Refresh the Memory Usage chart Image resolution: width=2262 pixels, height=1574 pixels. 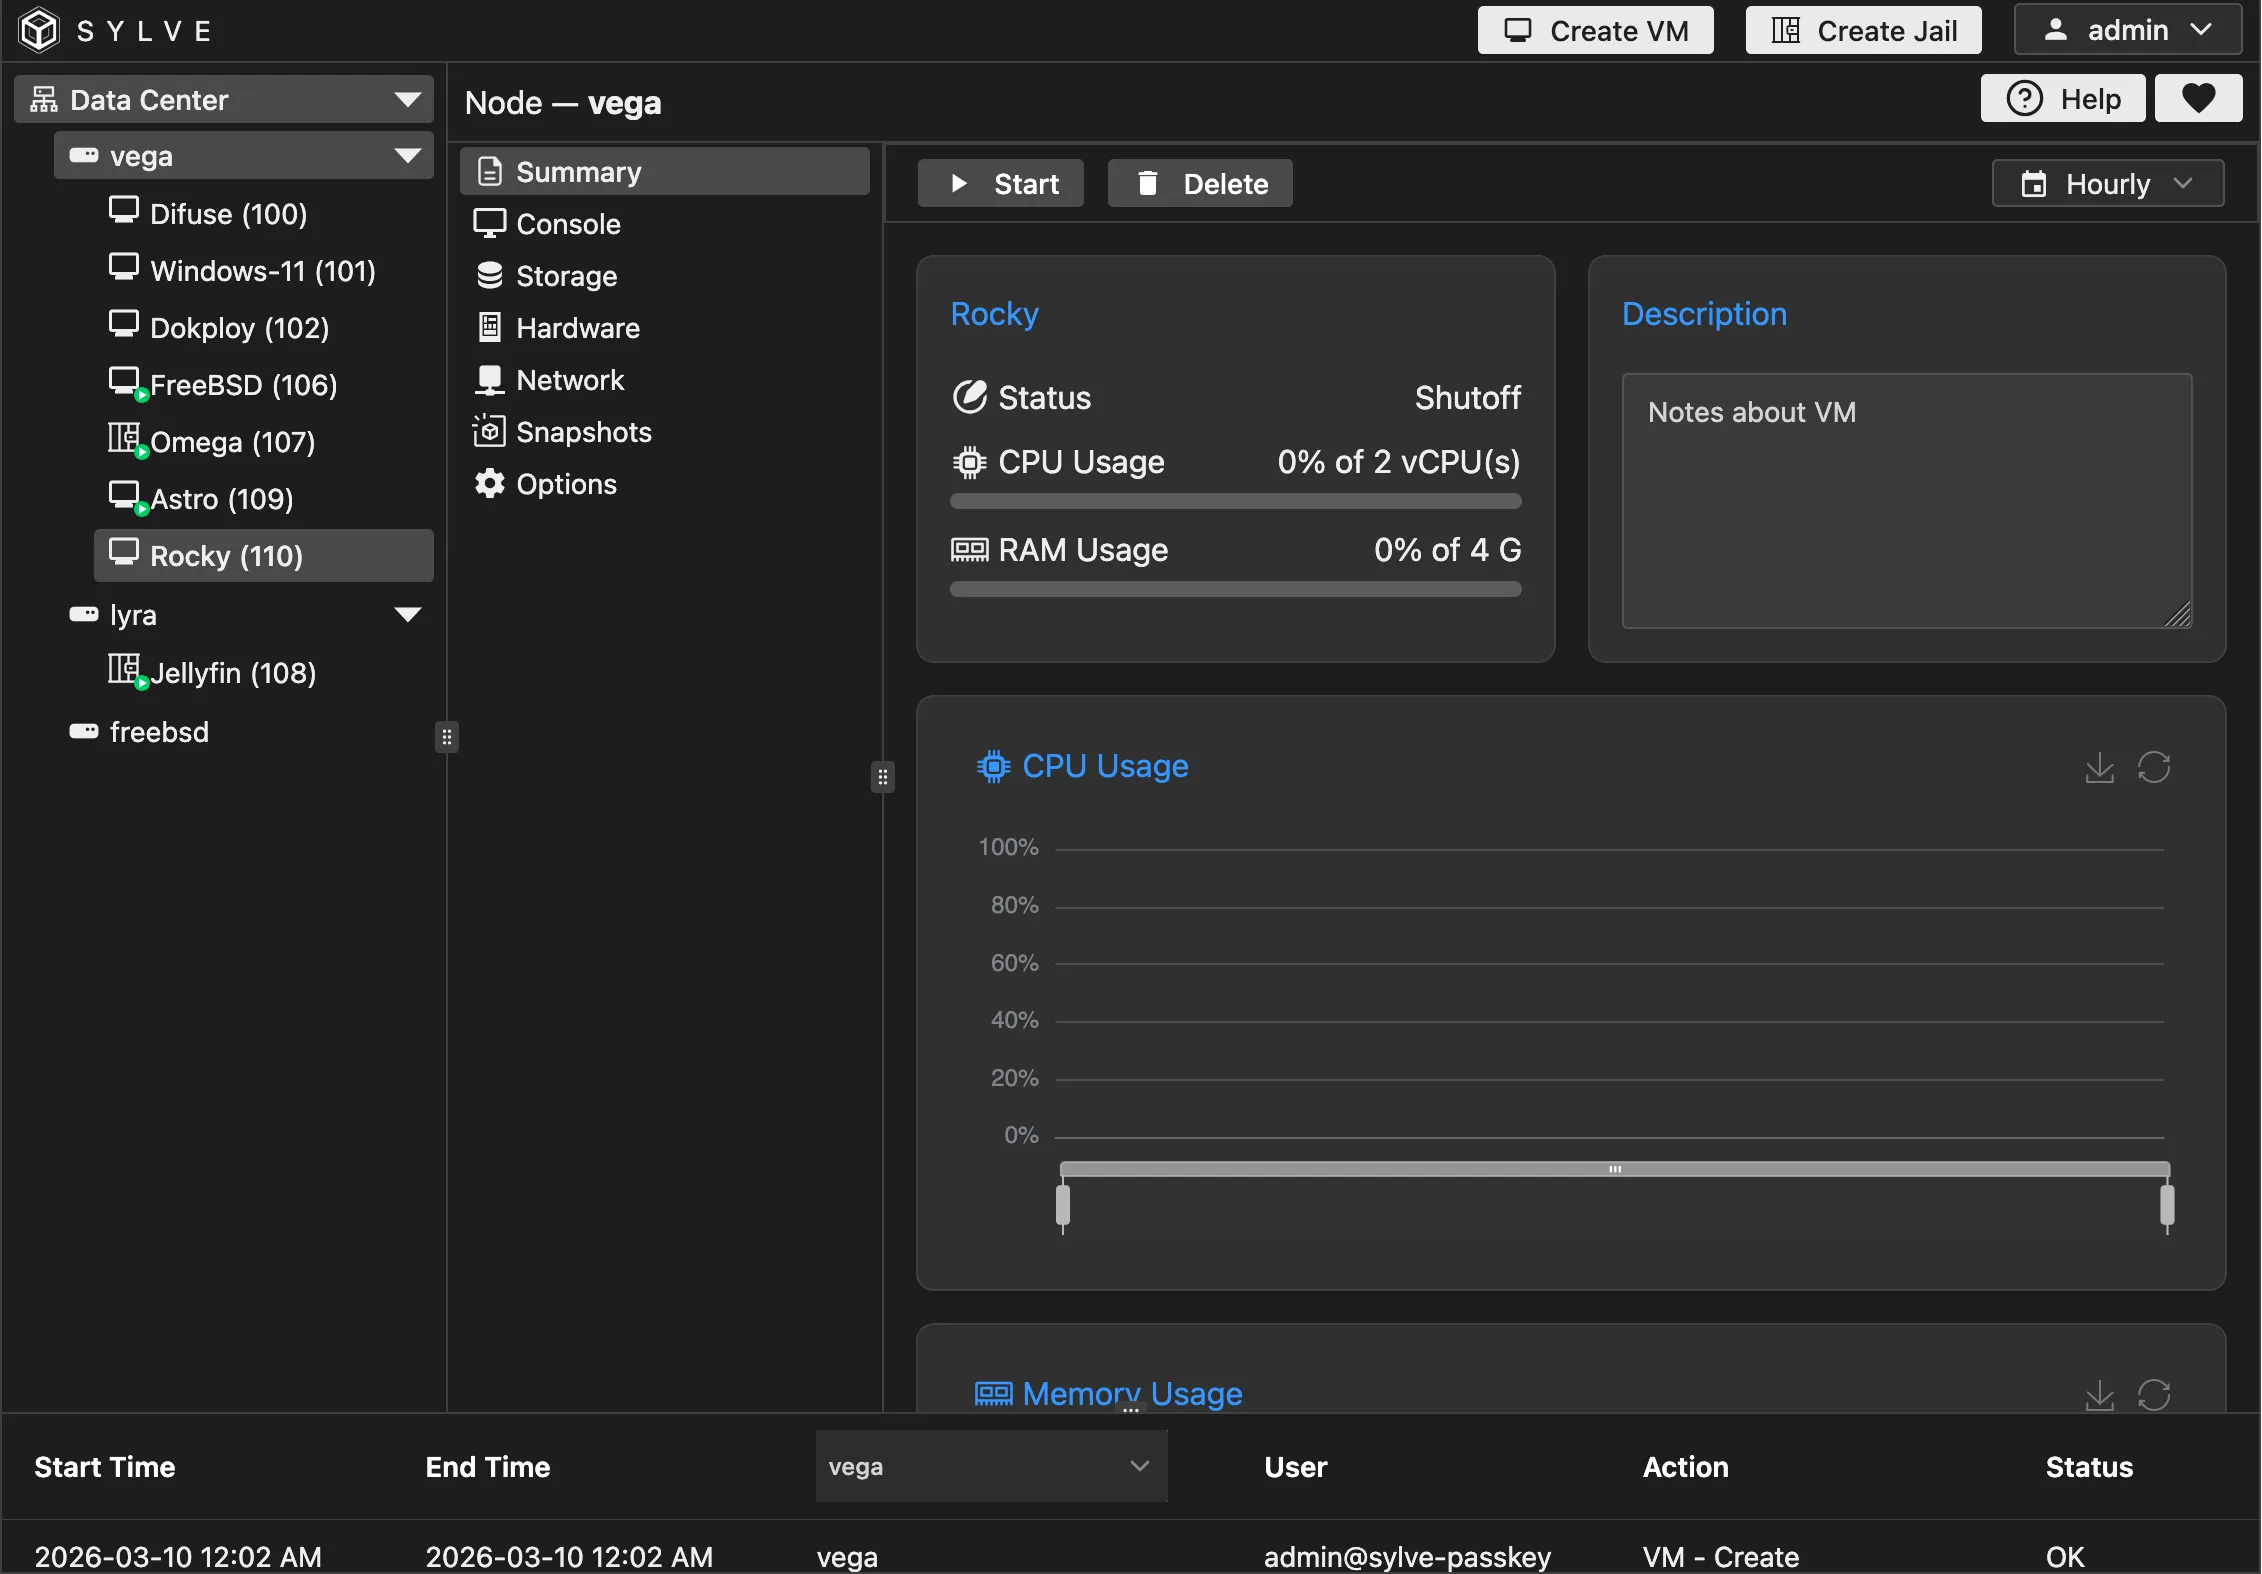2154,1394
